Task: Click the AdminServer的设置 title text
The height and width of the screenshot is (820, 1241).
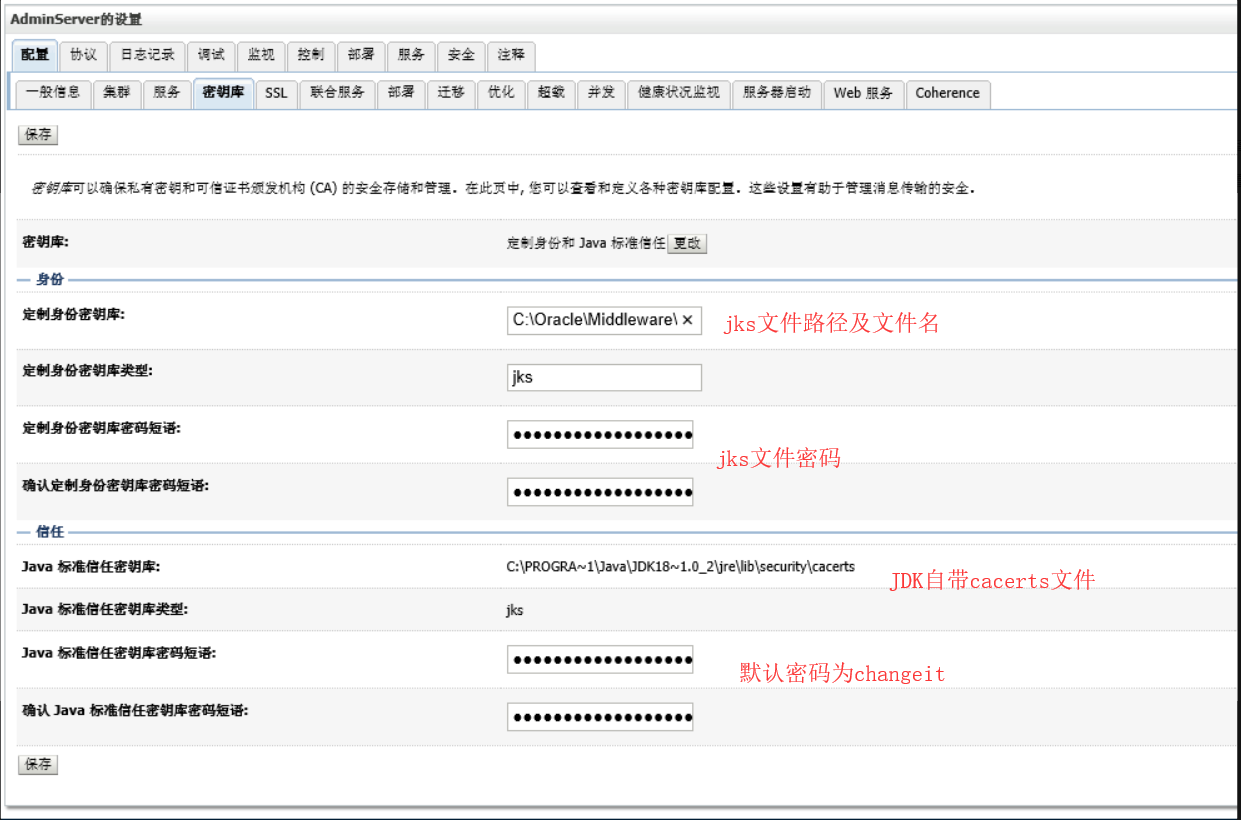Action: click(x=76, y=19)
